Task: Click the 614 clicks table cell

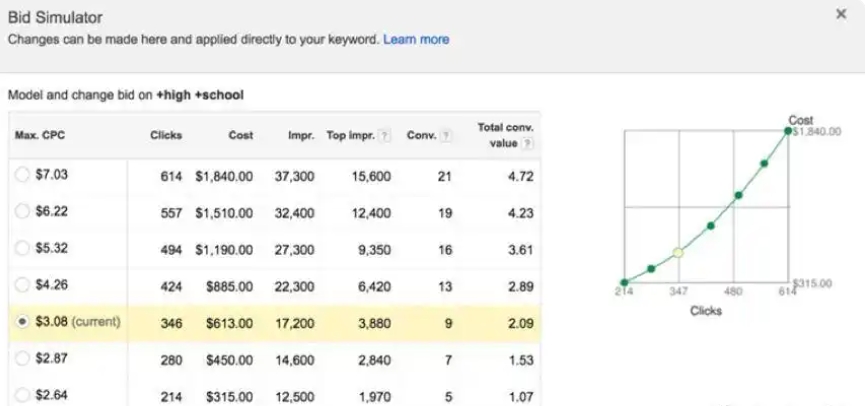Action: click(x=171, y=177)
